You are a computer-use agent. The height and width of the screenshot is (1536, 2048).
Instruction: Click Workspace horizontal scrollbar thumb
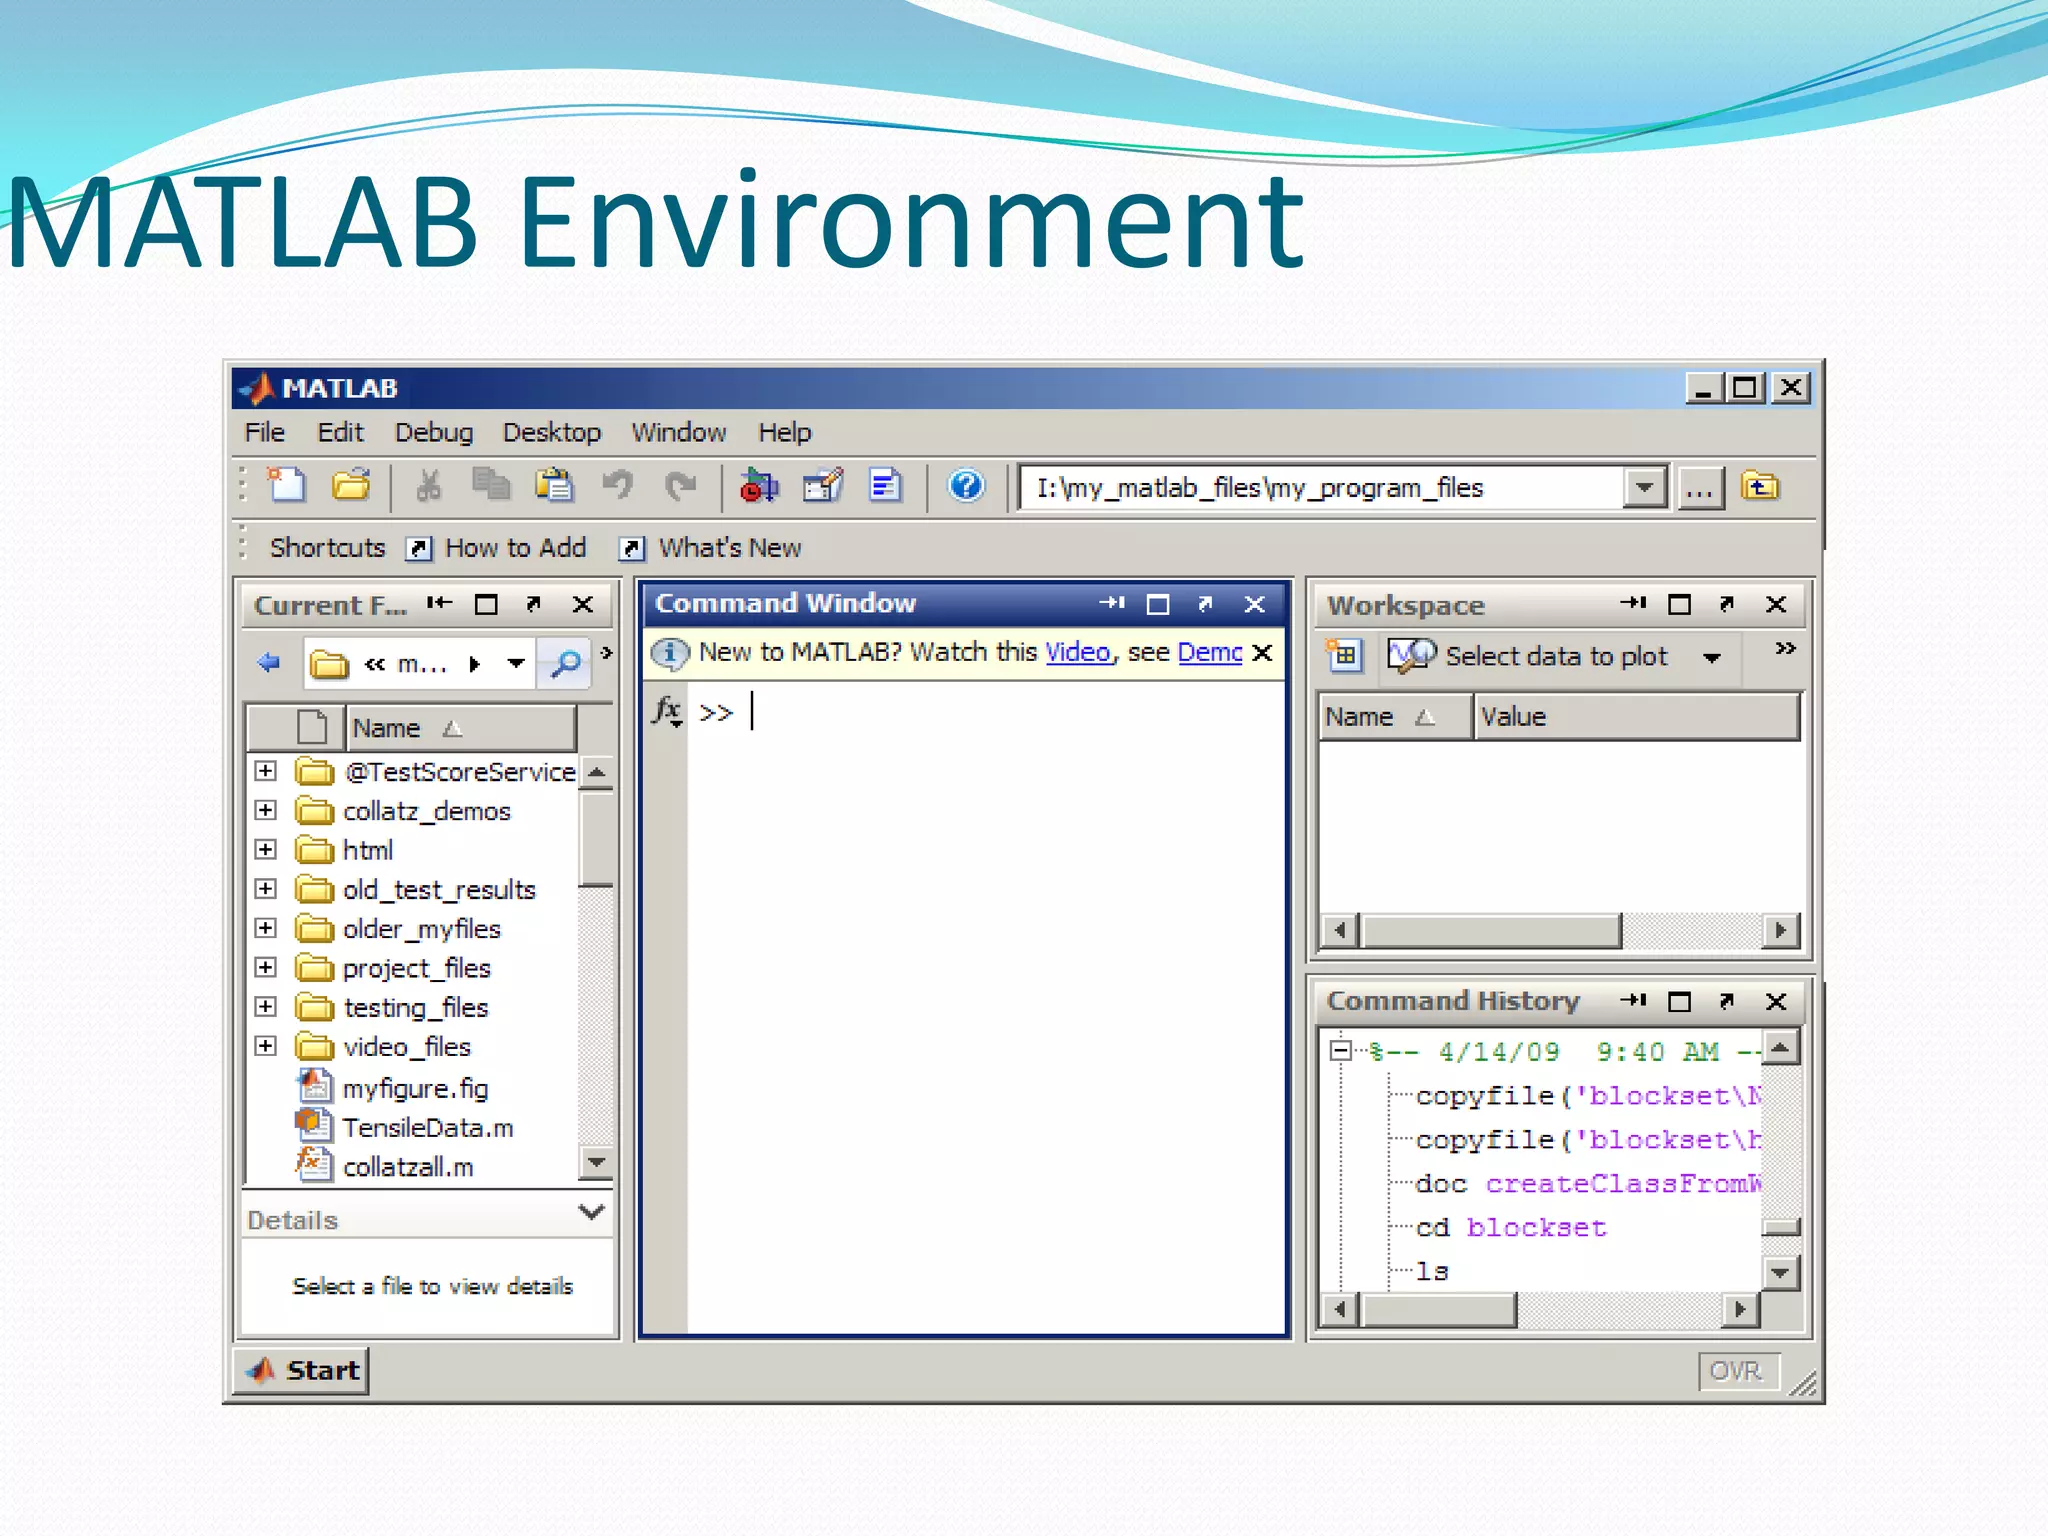click(x=1490, y=931)
